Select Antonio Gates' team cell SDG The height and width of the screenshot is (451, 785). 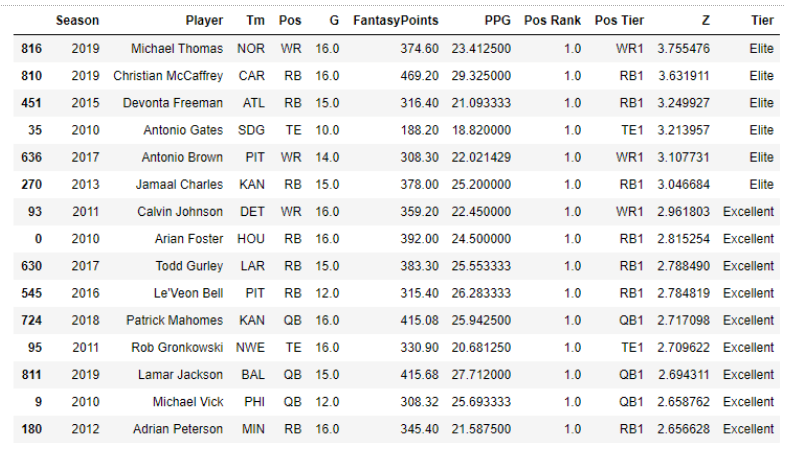pos(251,130)
